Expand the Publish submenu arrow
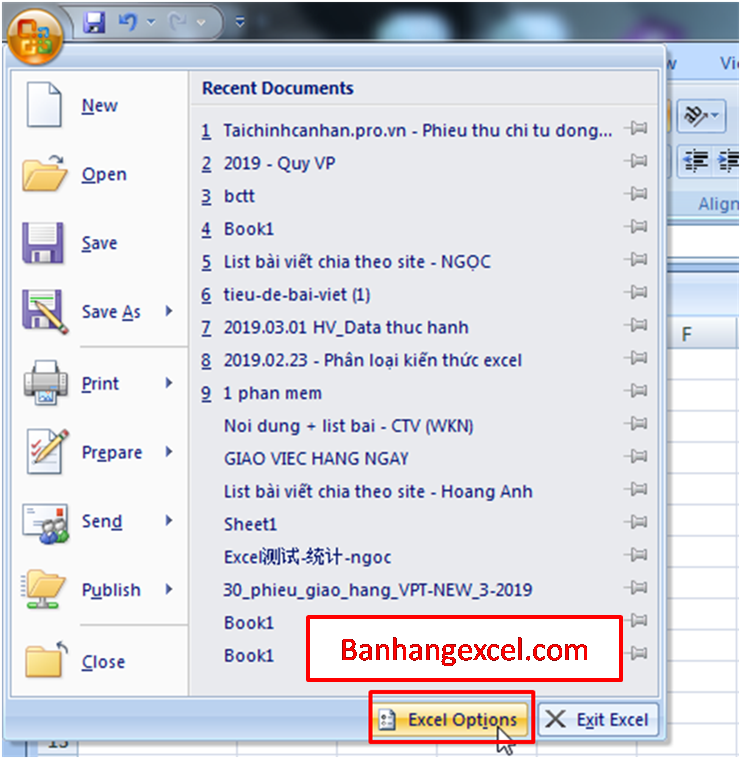Image resolution: width=741 pixels, height=759 pixels. [x=169, y=589]
